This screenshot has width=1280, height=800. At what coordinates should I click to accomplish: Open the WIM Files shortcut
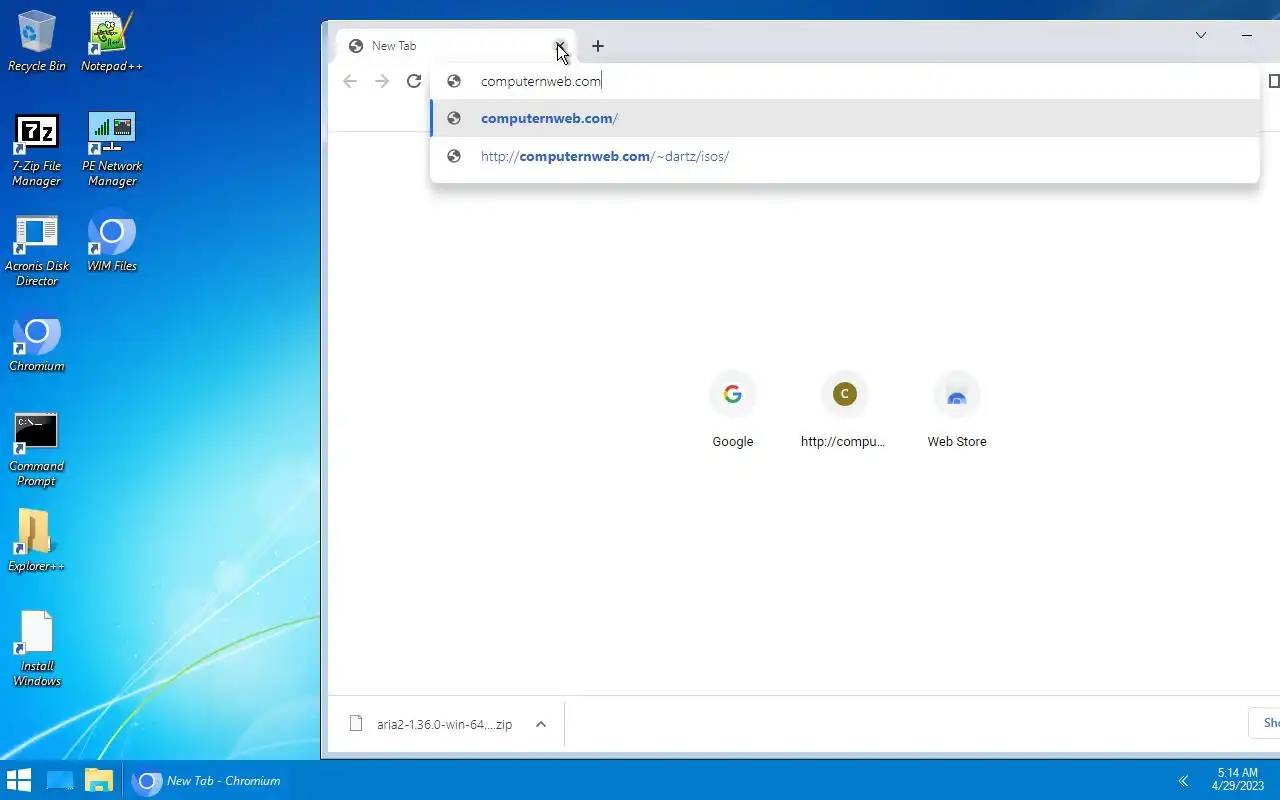coord(112,241)
